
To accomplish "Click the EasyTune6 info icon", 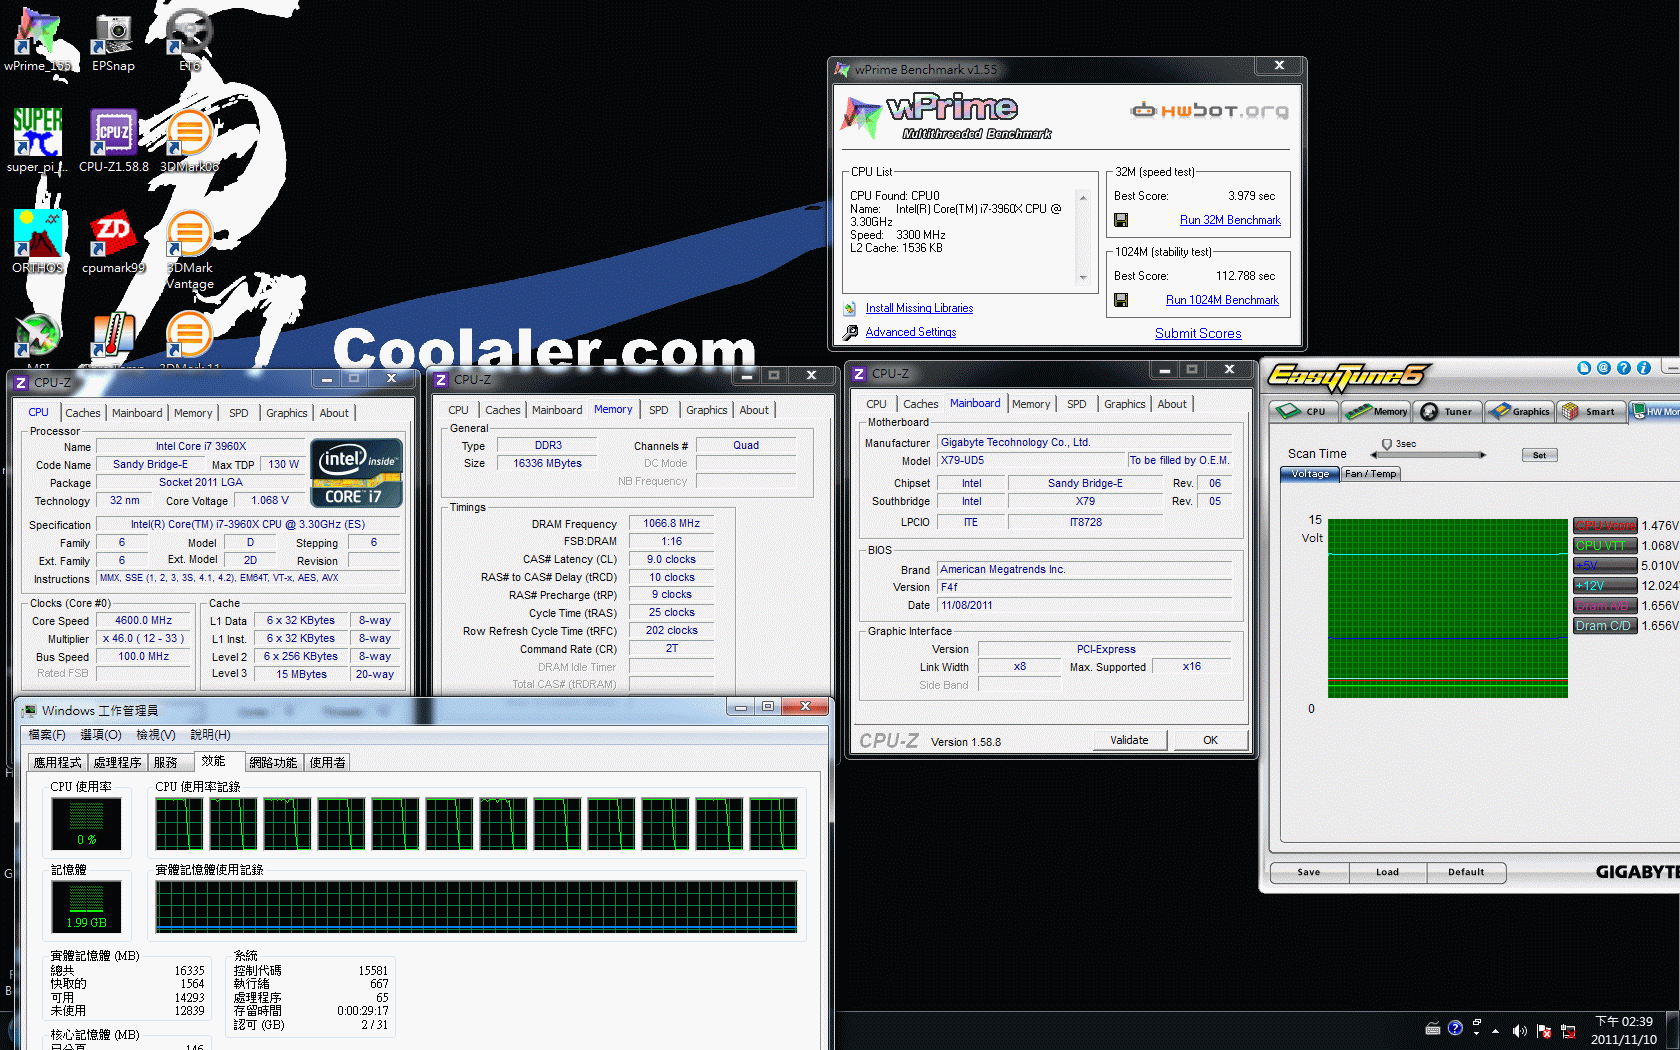I will tap(1644, 368).
